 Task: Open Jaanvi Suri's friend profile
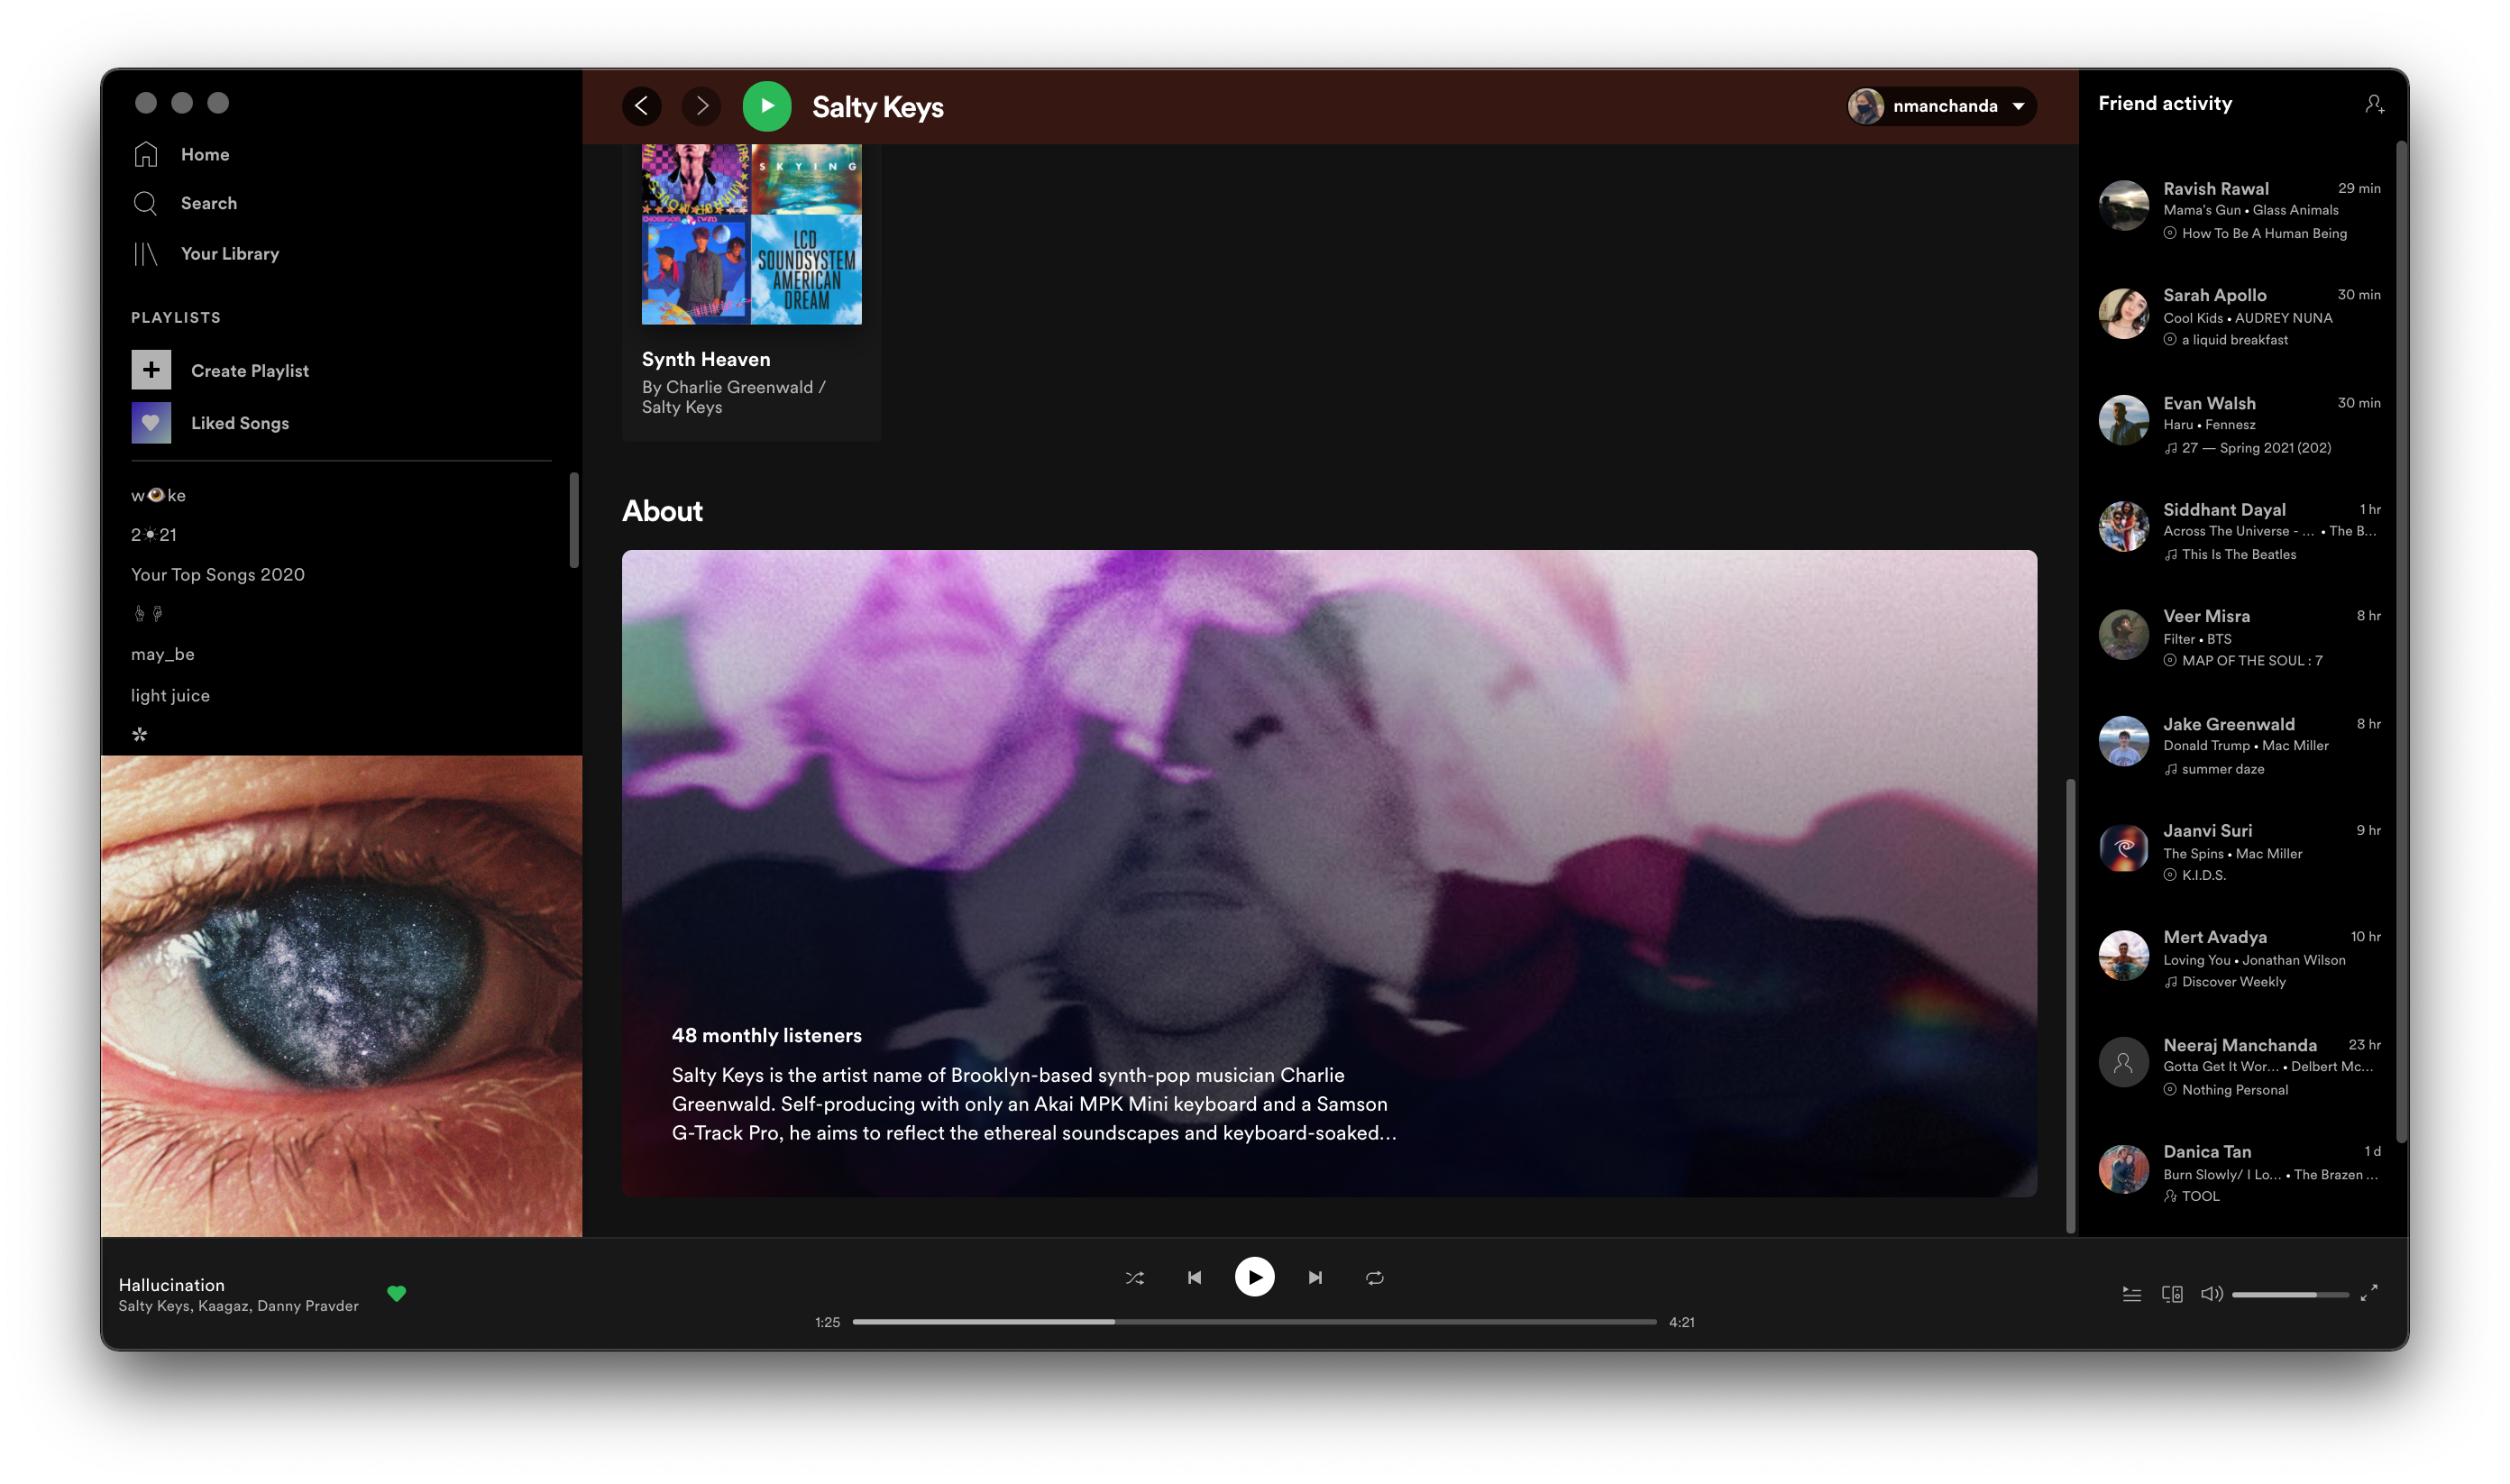click(x=2207, y=830)
